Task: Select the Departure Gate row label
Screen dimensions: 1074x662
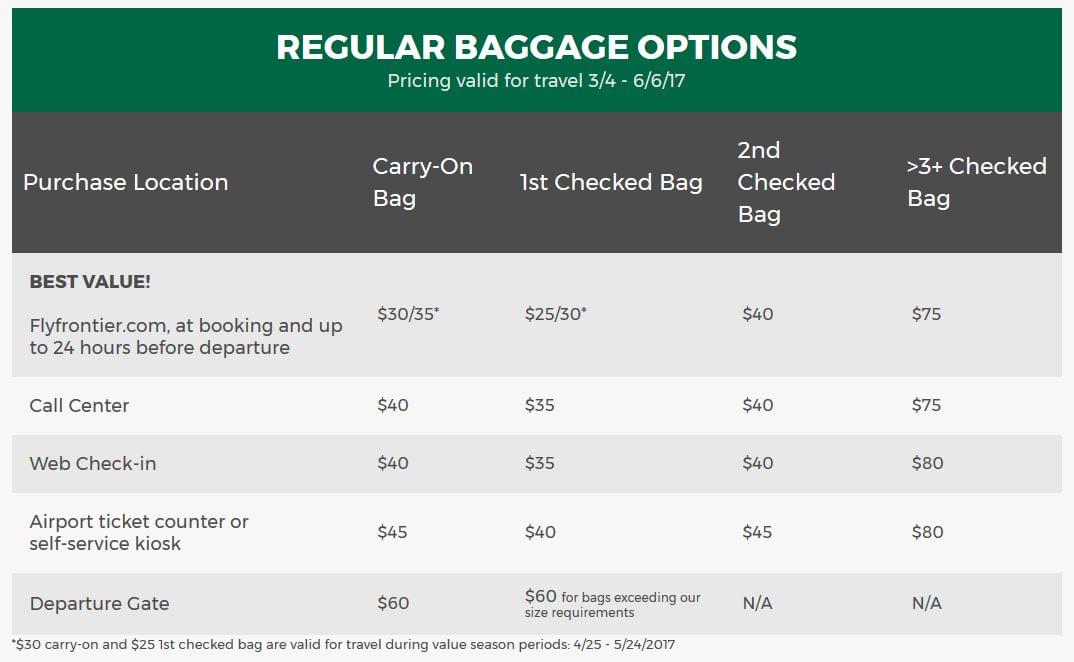Action: (x=99, y=604)
